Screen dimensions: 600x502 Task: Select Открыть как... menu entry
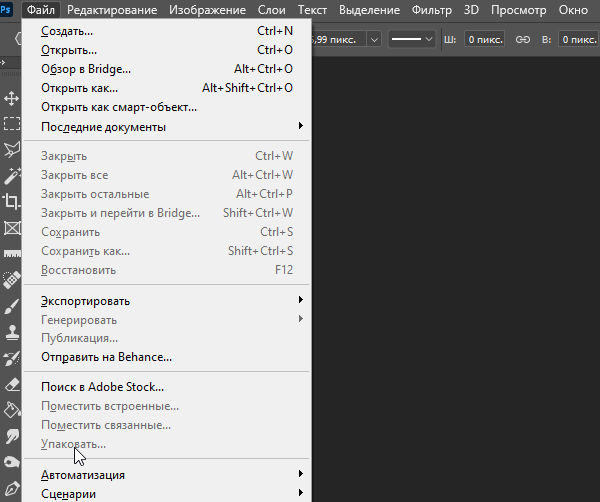point(167,88)
